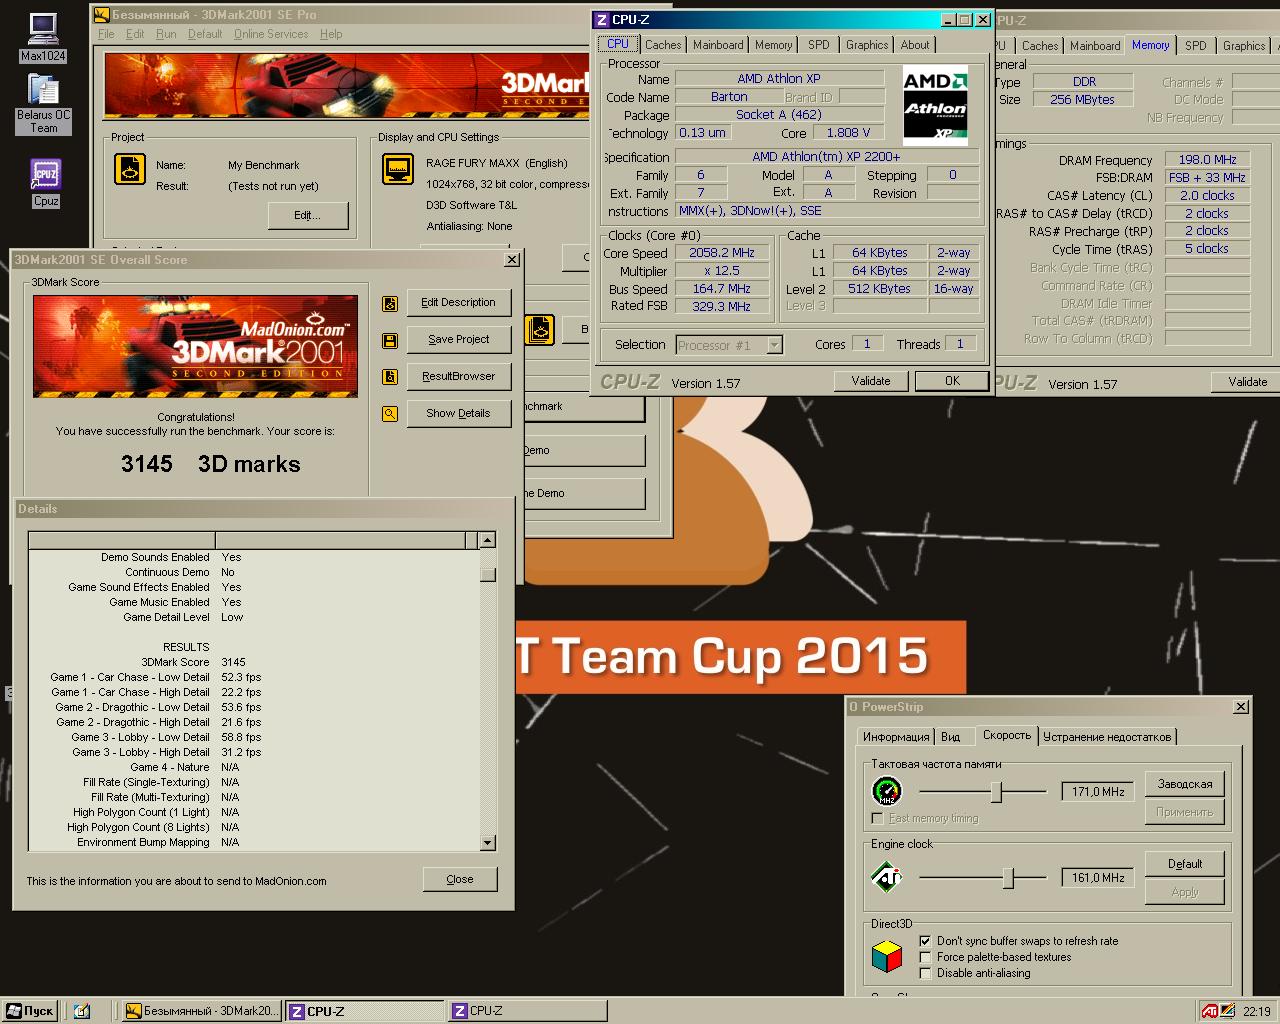This screenshot has width=1280, height=1024.
Task: Click Edit Description button
Action: [x=459, y=303]
